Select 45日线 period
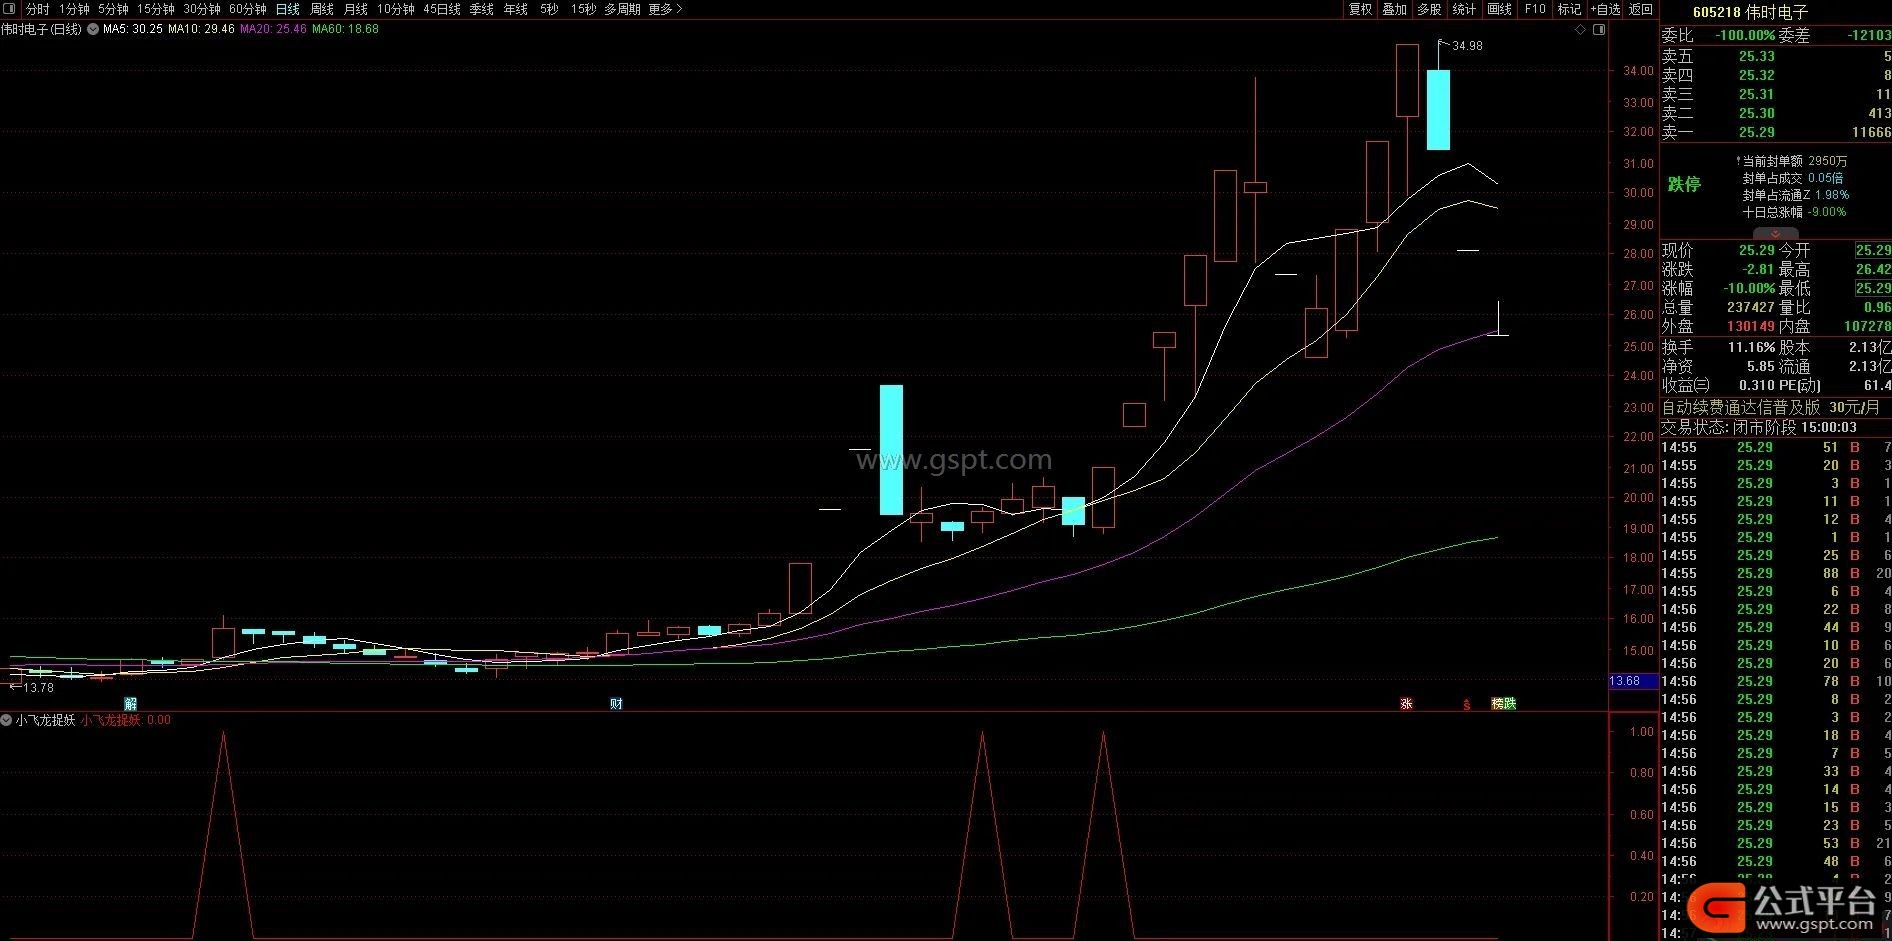This screenshot has width=1892, height=941. pos(442,9)
